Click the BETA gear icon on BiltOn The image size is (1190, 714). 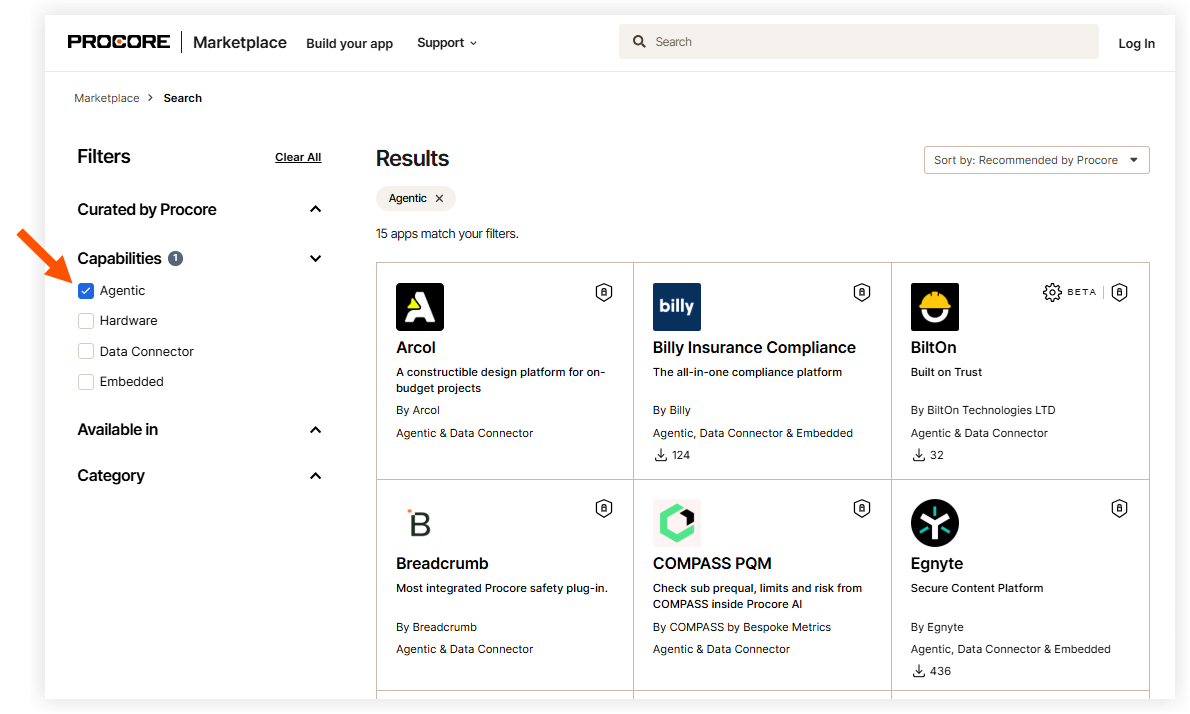tap(1052, 292)
